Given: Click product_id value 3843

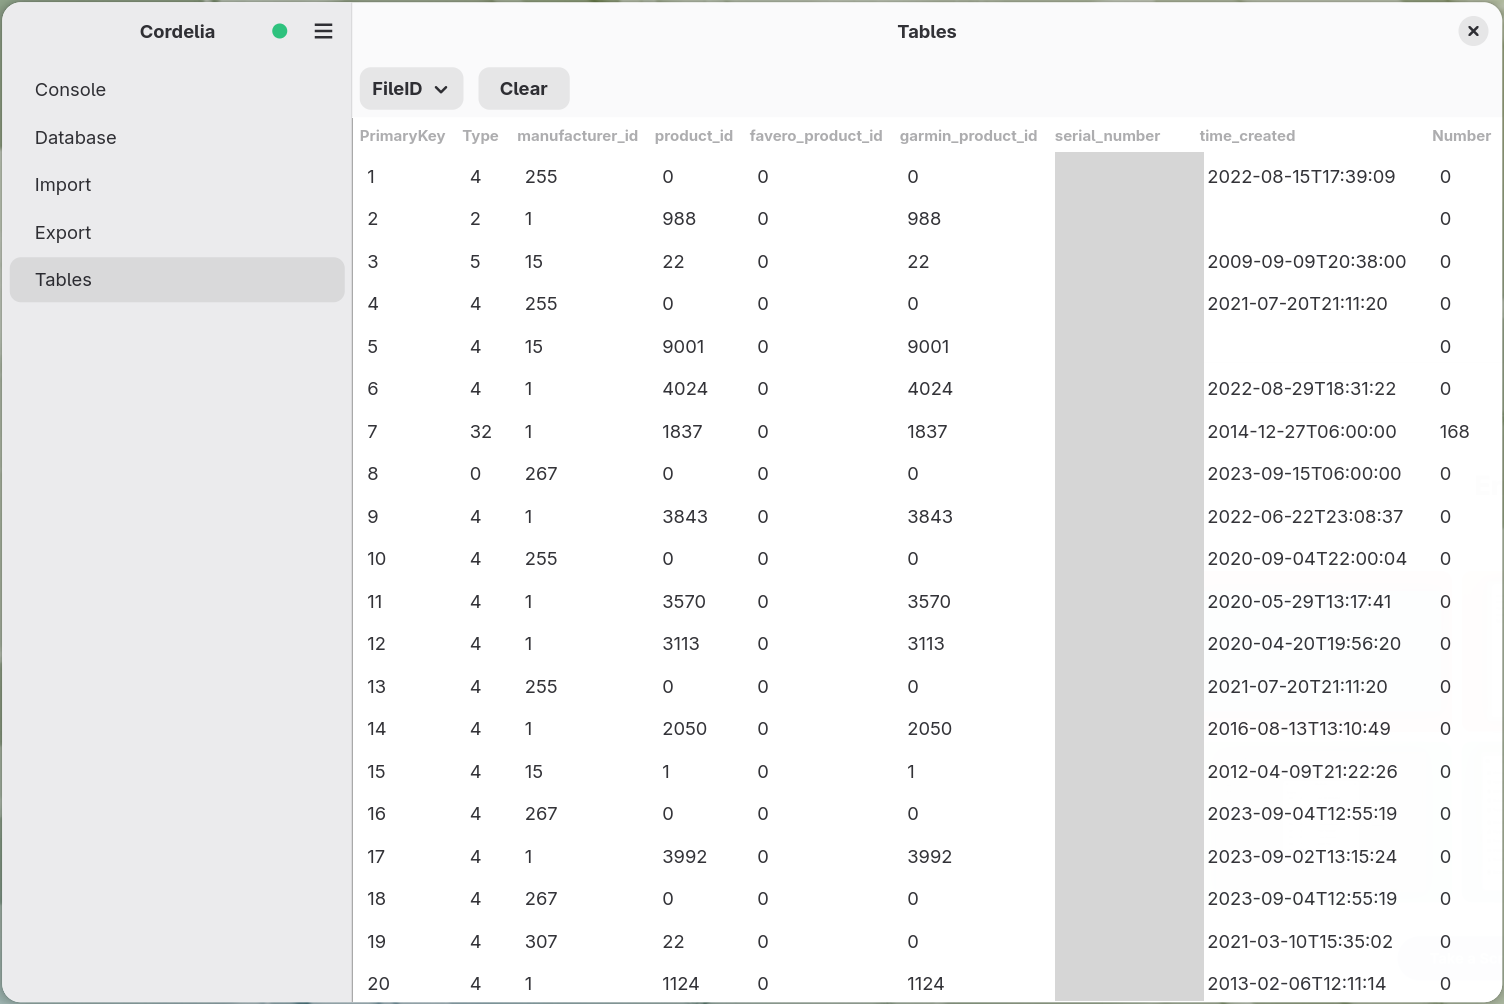Looking at the screenshot, I should coord(684,517).
